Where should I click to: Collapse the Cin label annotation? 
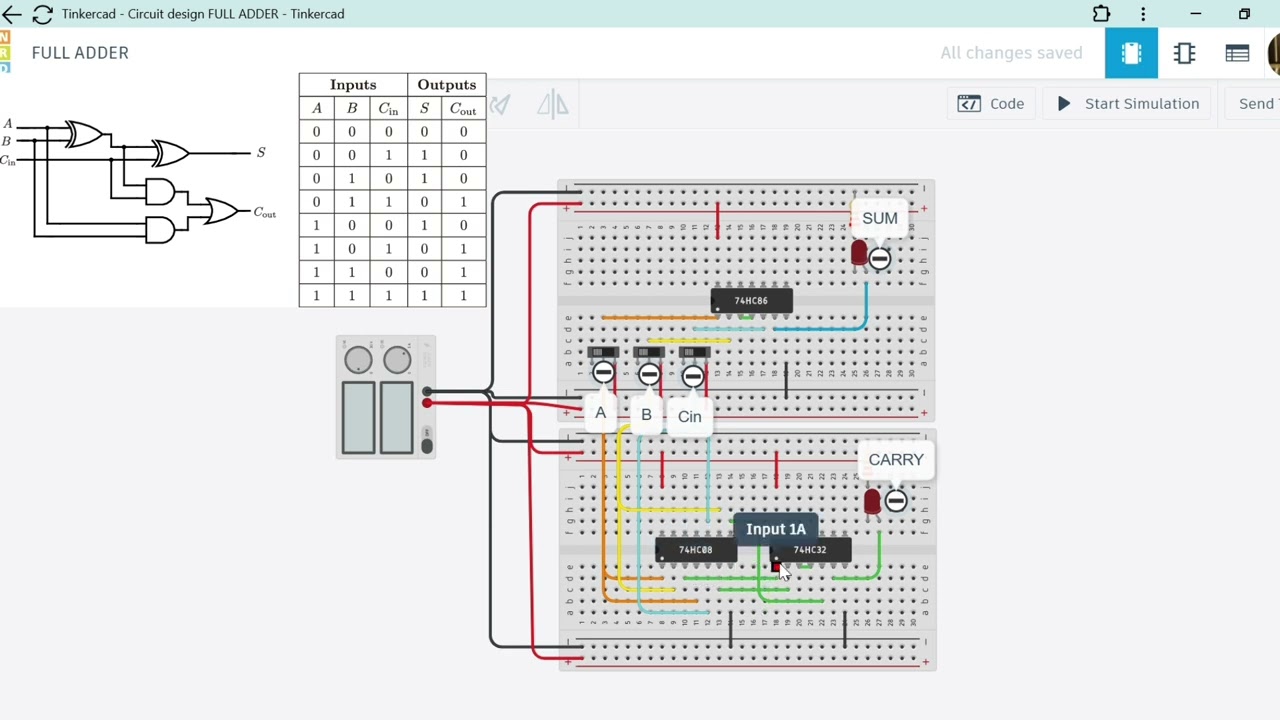pyautogui.click(x=693, y=377)
